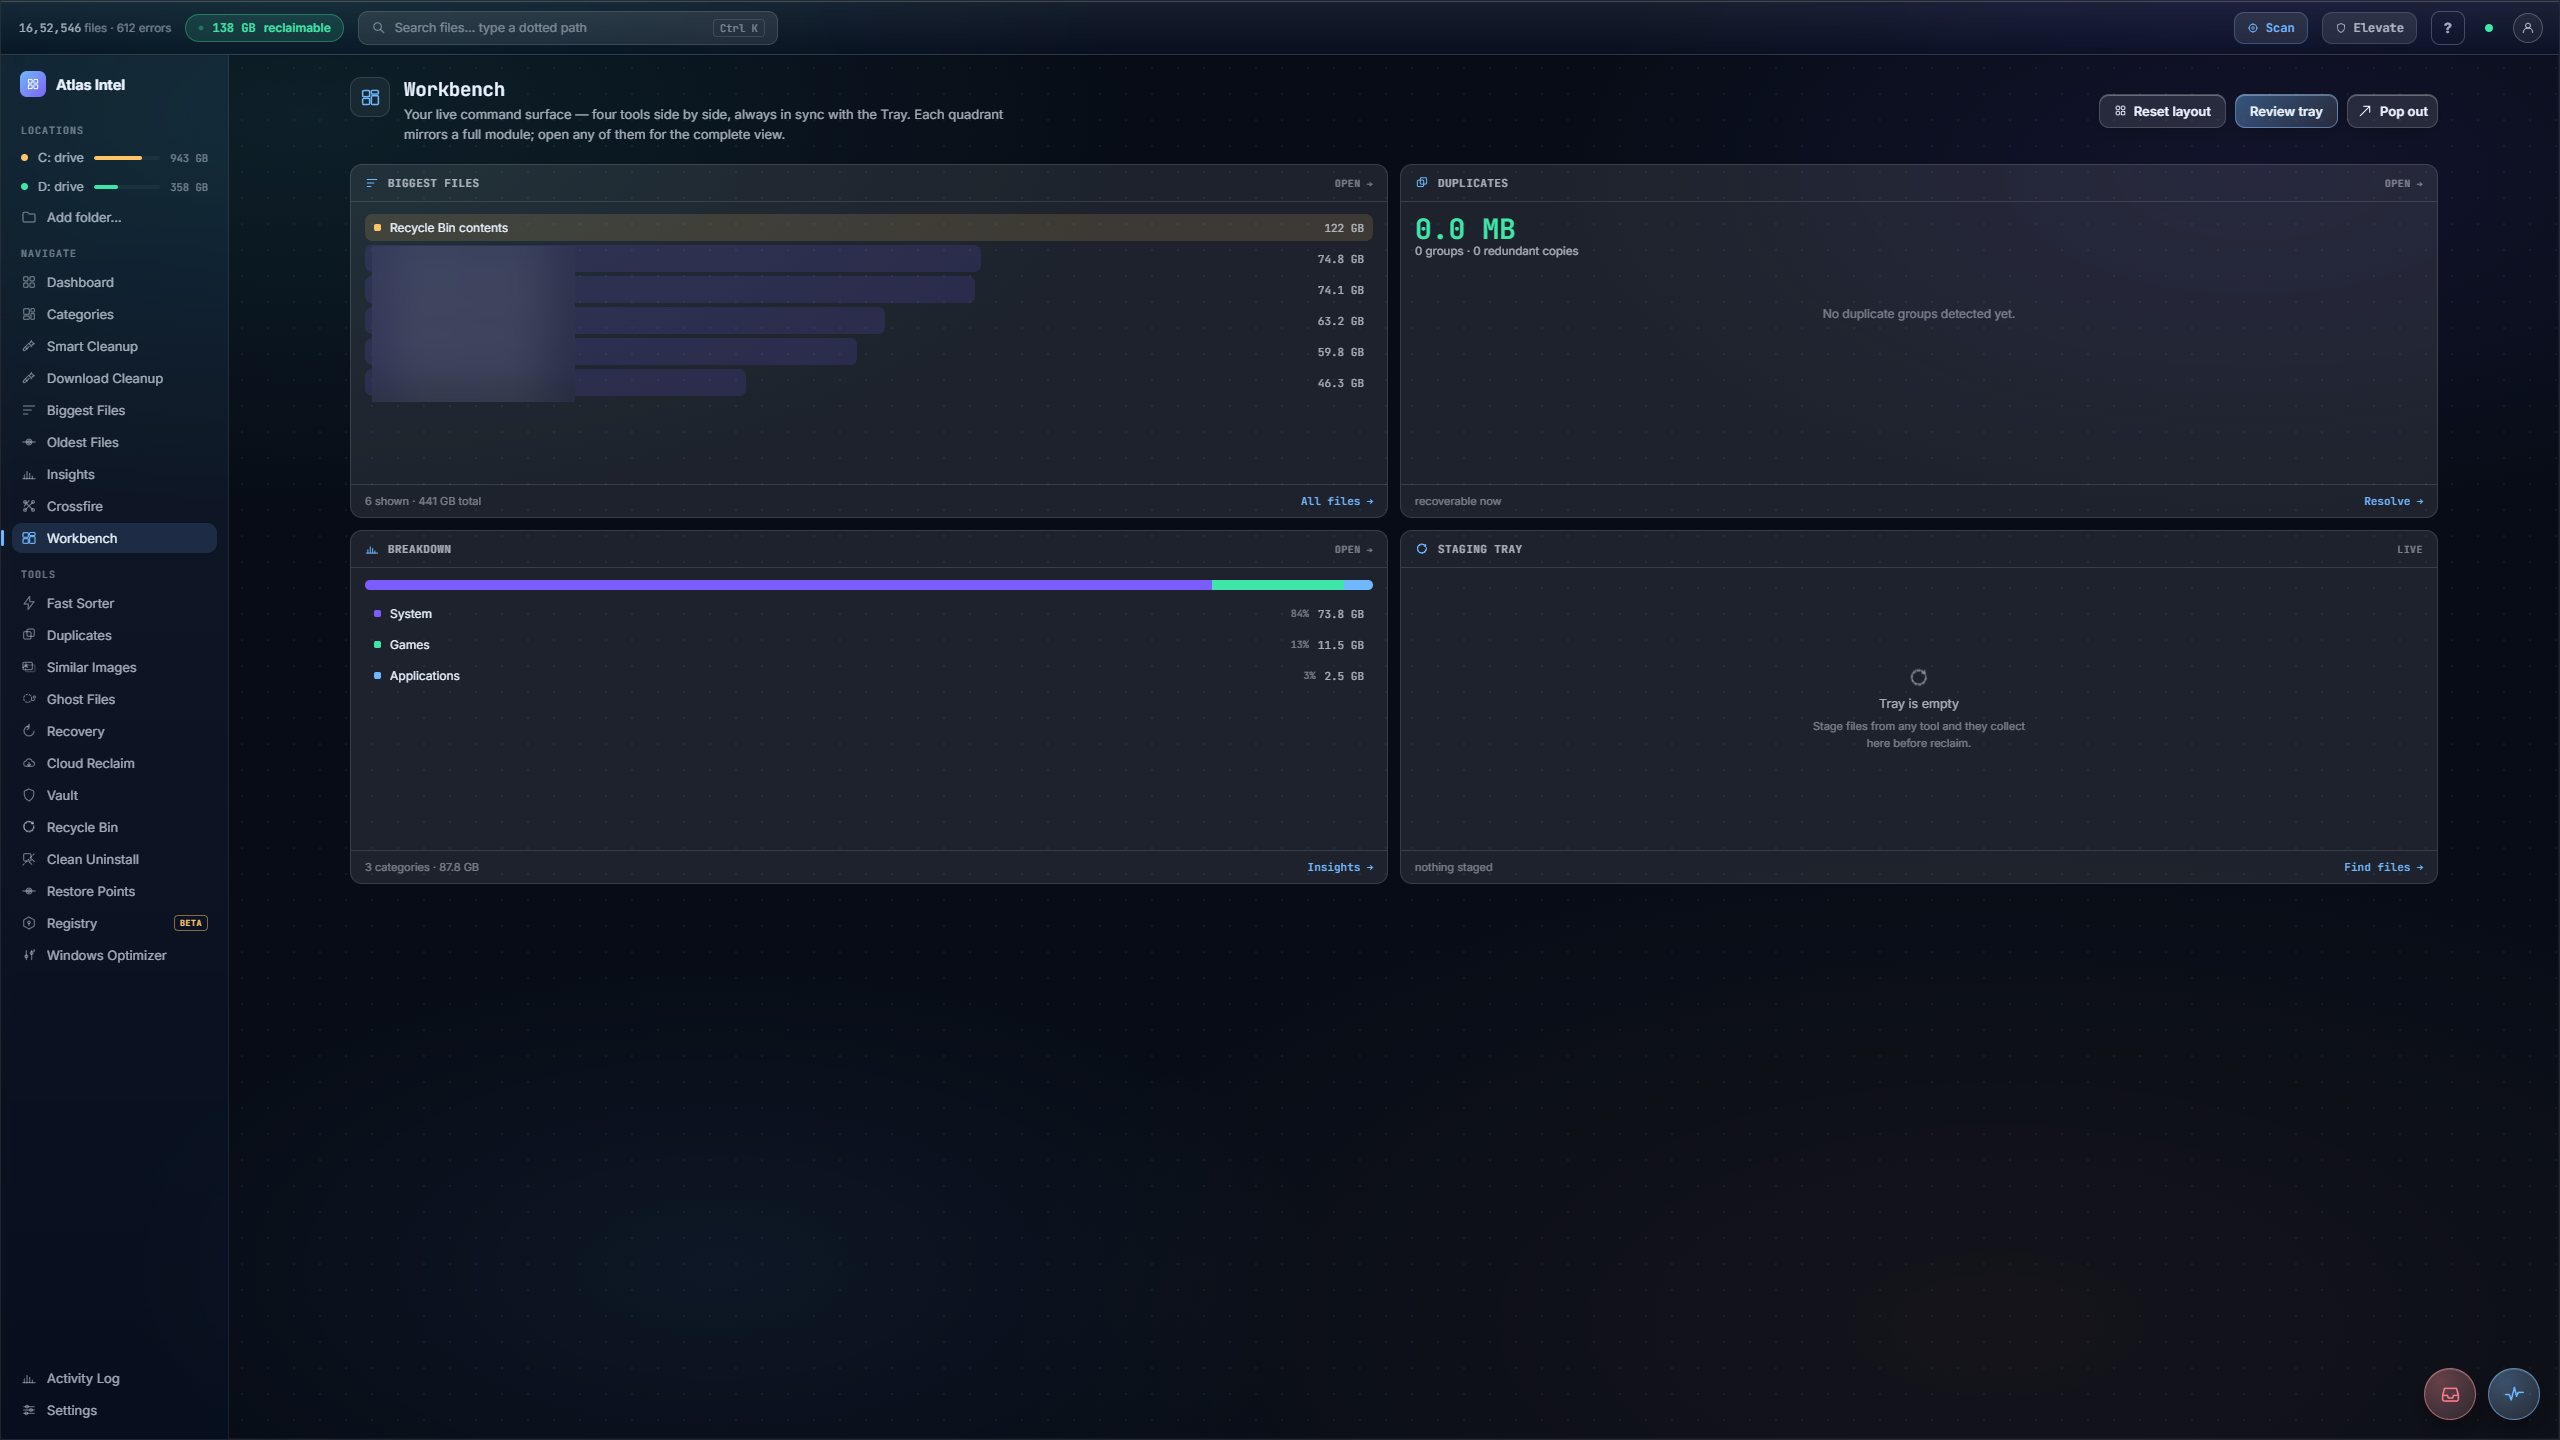The width and height of the screenshot is (2560, 1440).
Task: Click the Staging Tray panel header icon
Action: 1422,549
